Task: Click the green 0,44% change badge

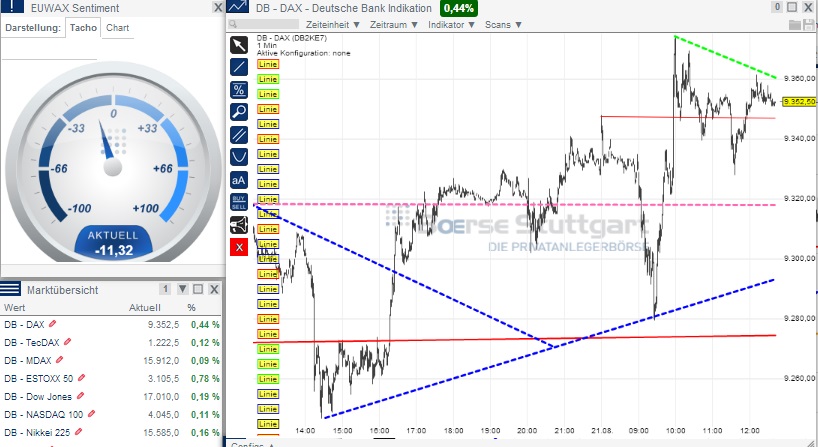Action: [x=459, y=8]
